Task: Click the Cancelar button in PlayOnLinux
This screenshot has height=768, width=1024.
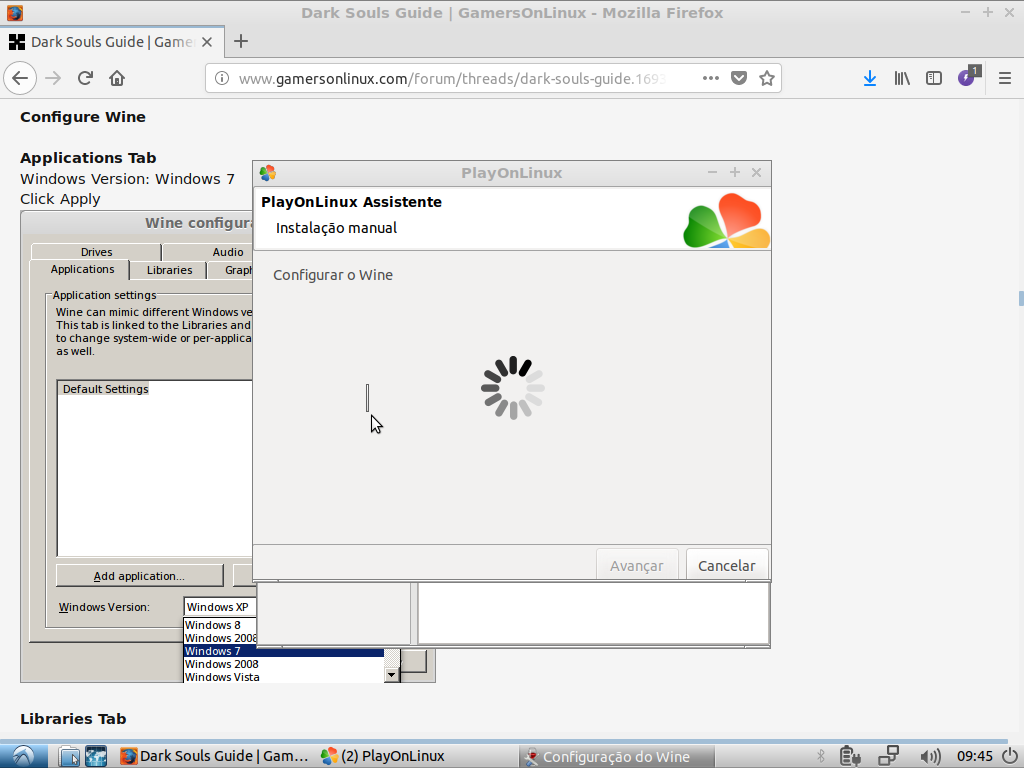Action: click(726, 566)
